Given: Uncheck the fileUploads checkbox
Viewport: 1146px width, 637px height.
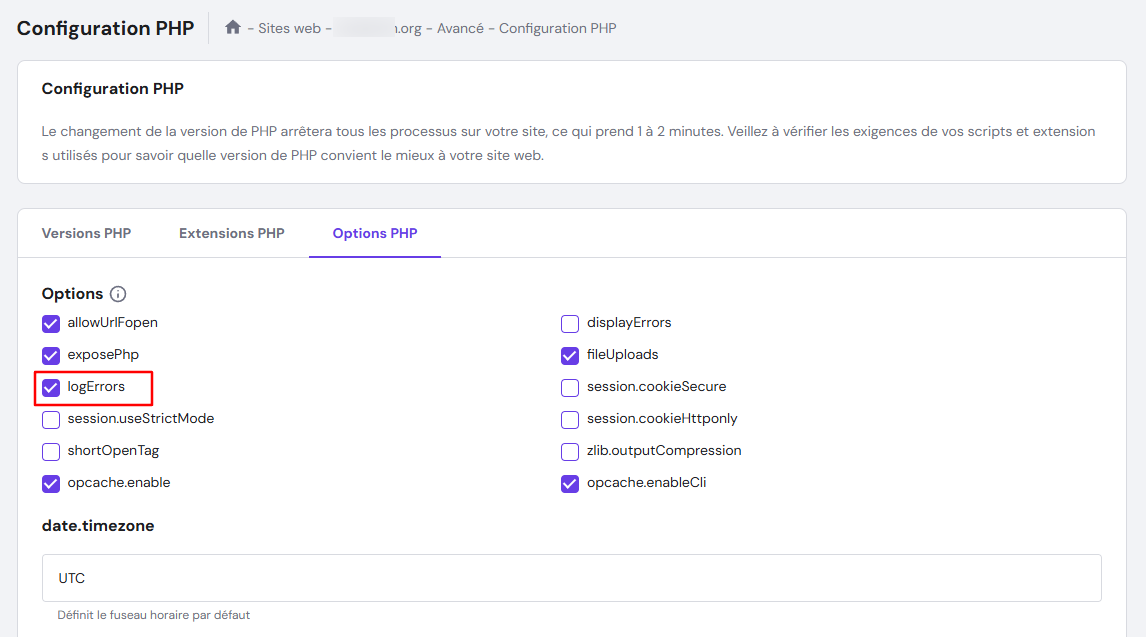Looking at the screenshot, I should (570, 355).
